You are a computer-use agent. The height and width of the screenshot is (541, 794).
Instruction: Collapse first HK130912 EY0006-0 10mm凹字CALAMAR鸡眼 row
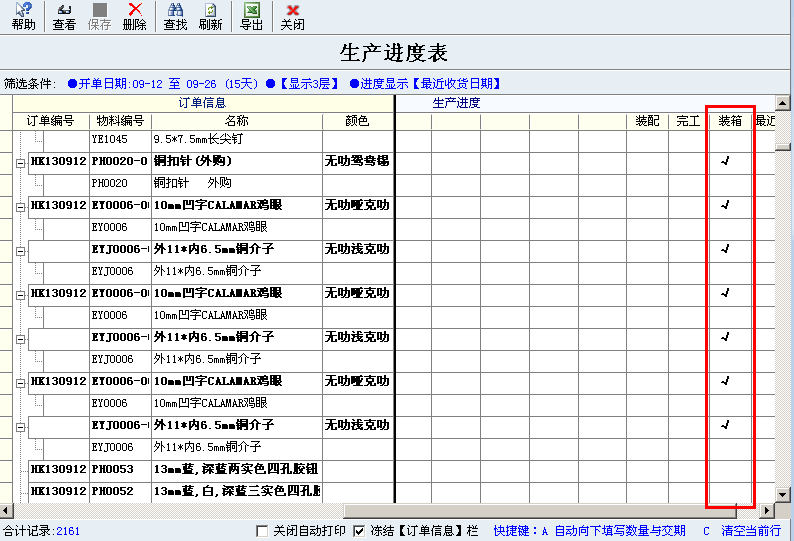20,207
